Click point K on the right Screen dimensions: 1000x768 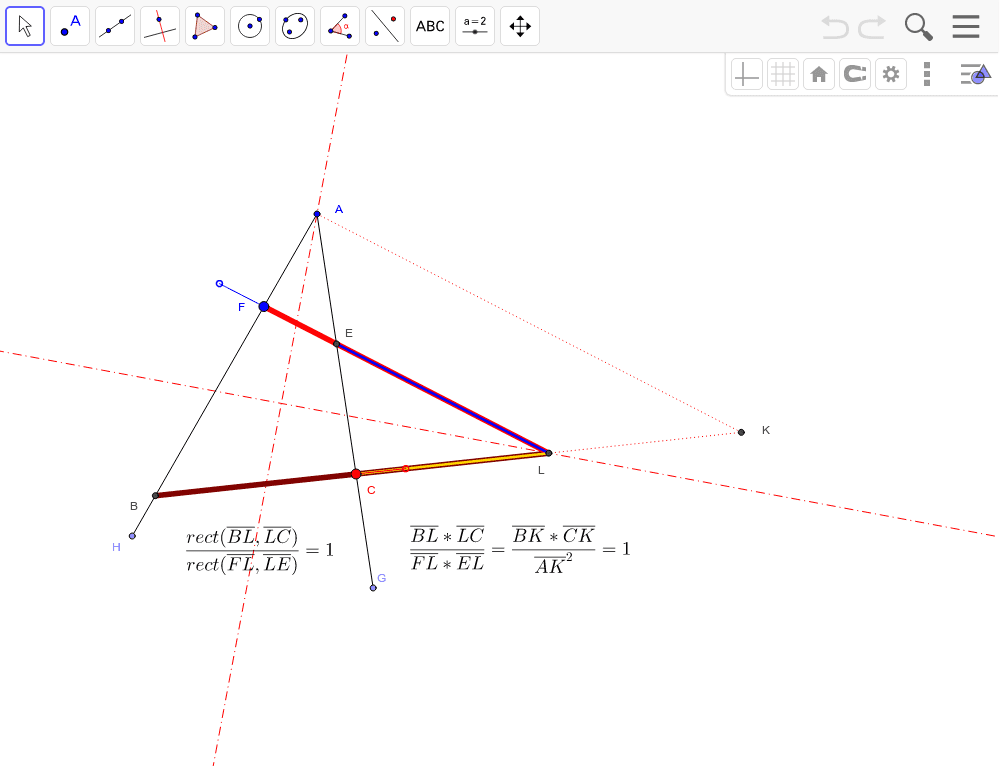coord(741,432)
